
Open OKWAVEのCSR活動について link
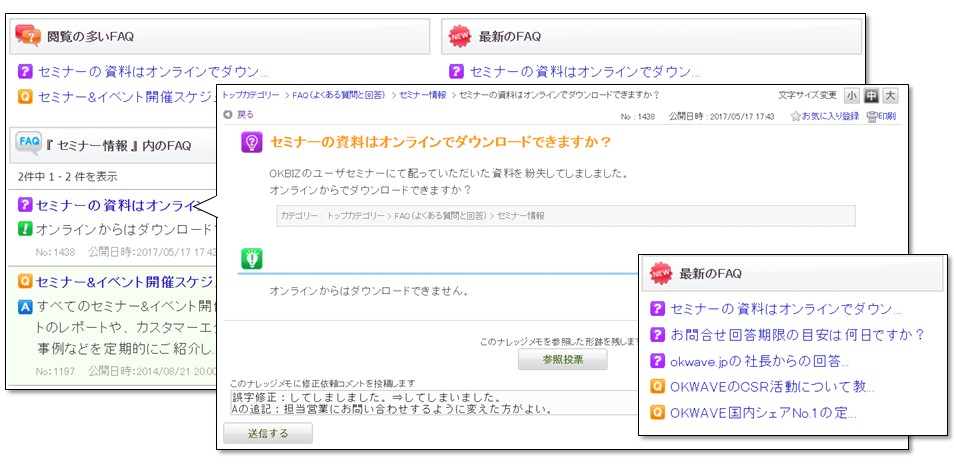click(771, 386)
